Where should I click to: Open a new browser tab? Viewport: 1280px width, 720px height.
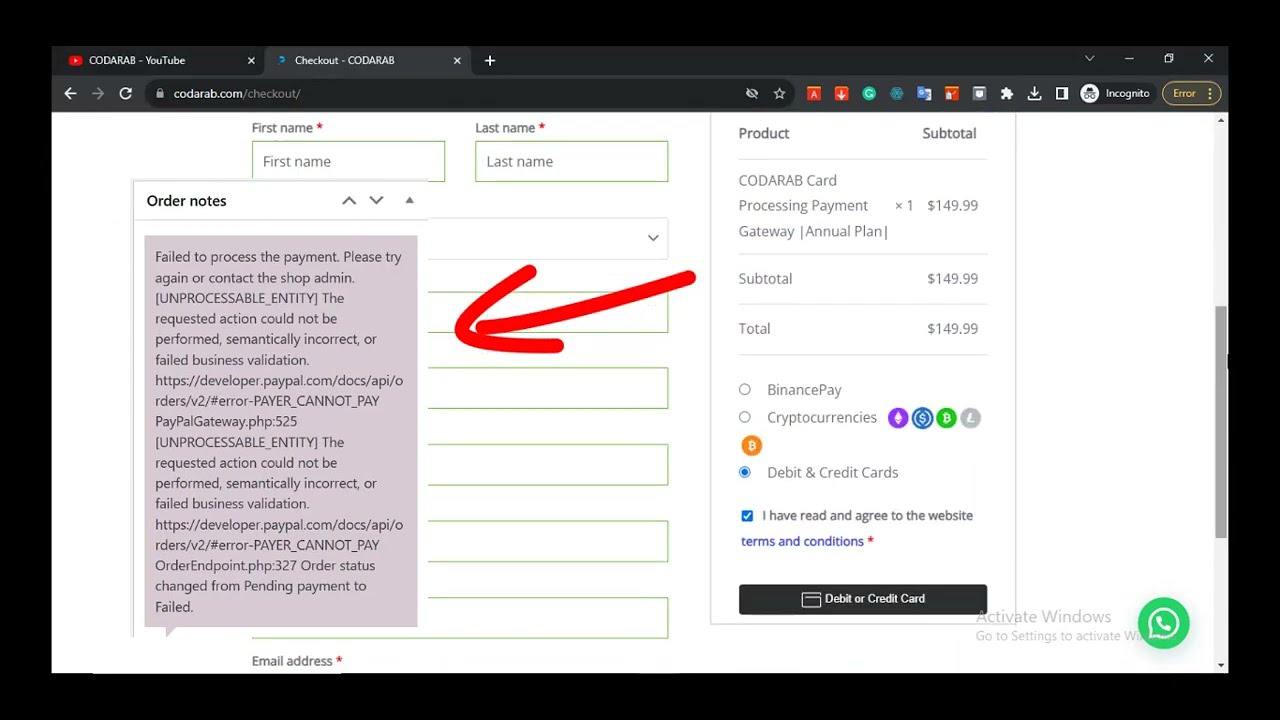click(490, 60)
